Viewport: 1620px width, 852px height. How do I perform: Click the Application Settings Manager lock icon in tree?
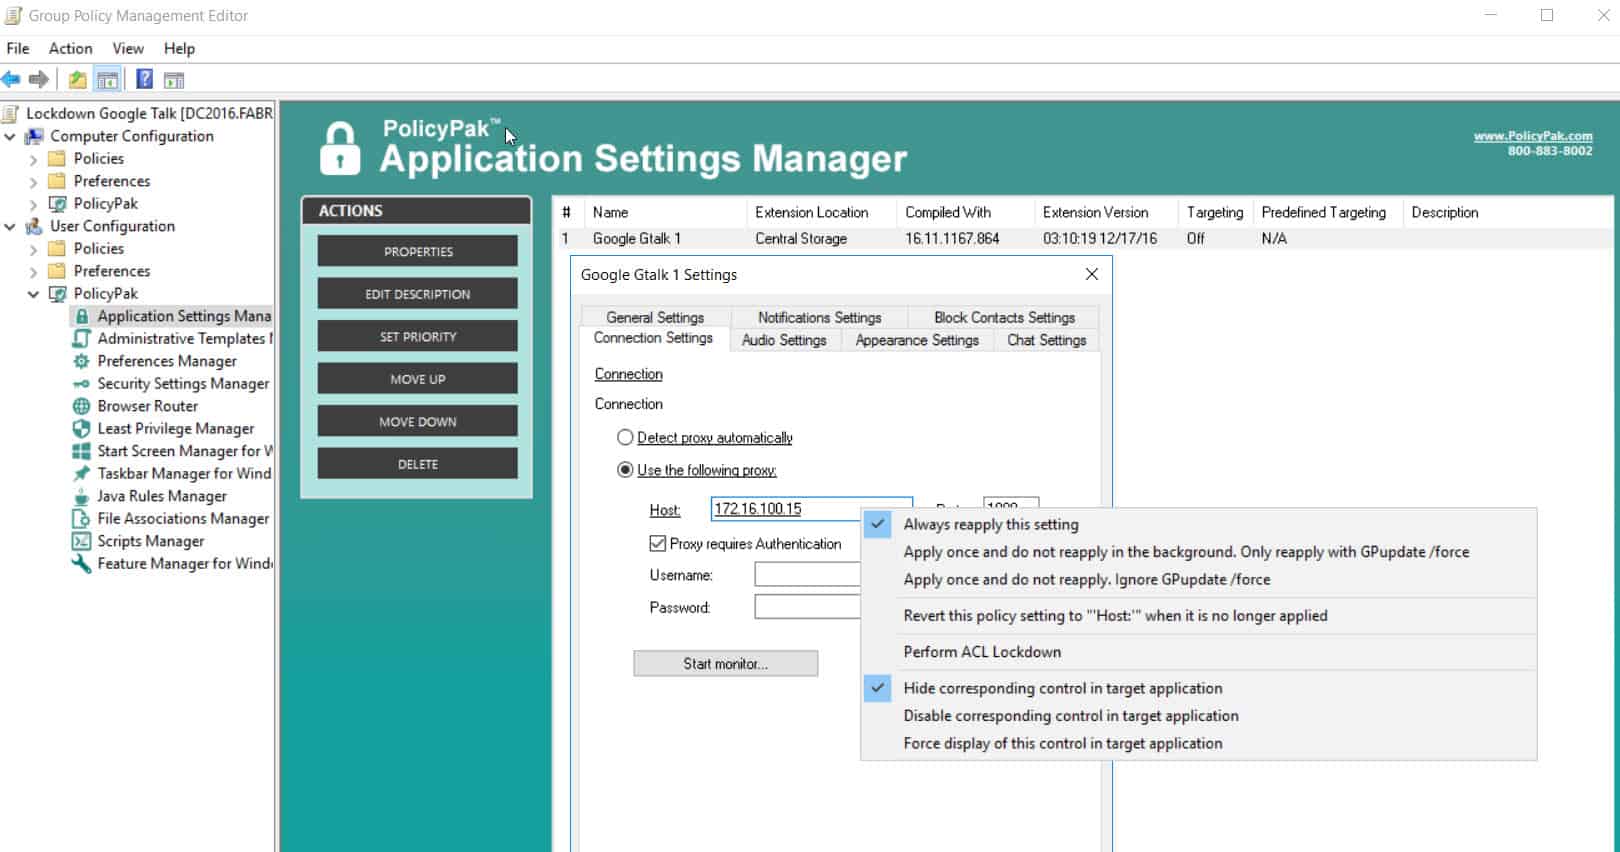[82, 316]
